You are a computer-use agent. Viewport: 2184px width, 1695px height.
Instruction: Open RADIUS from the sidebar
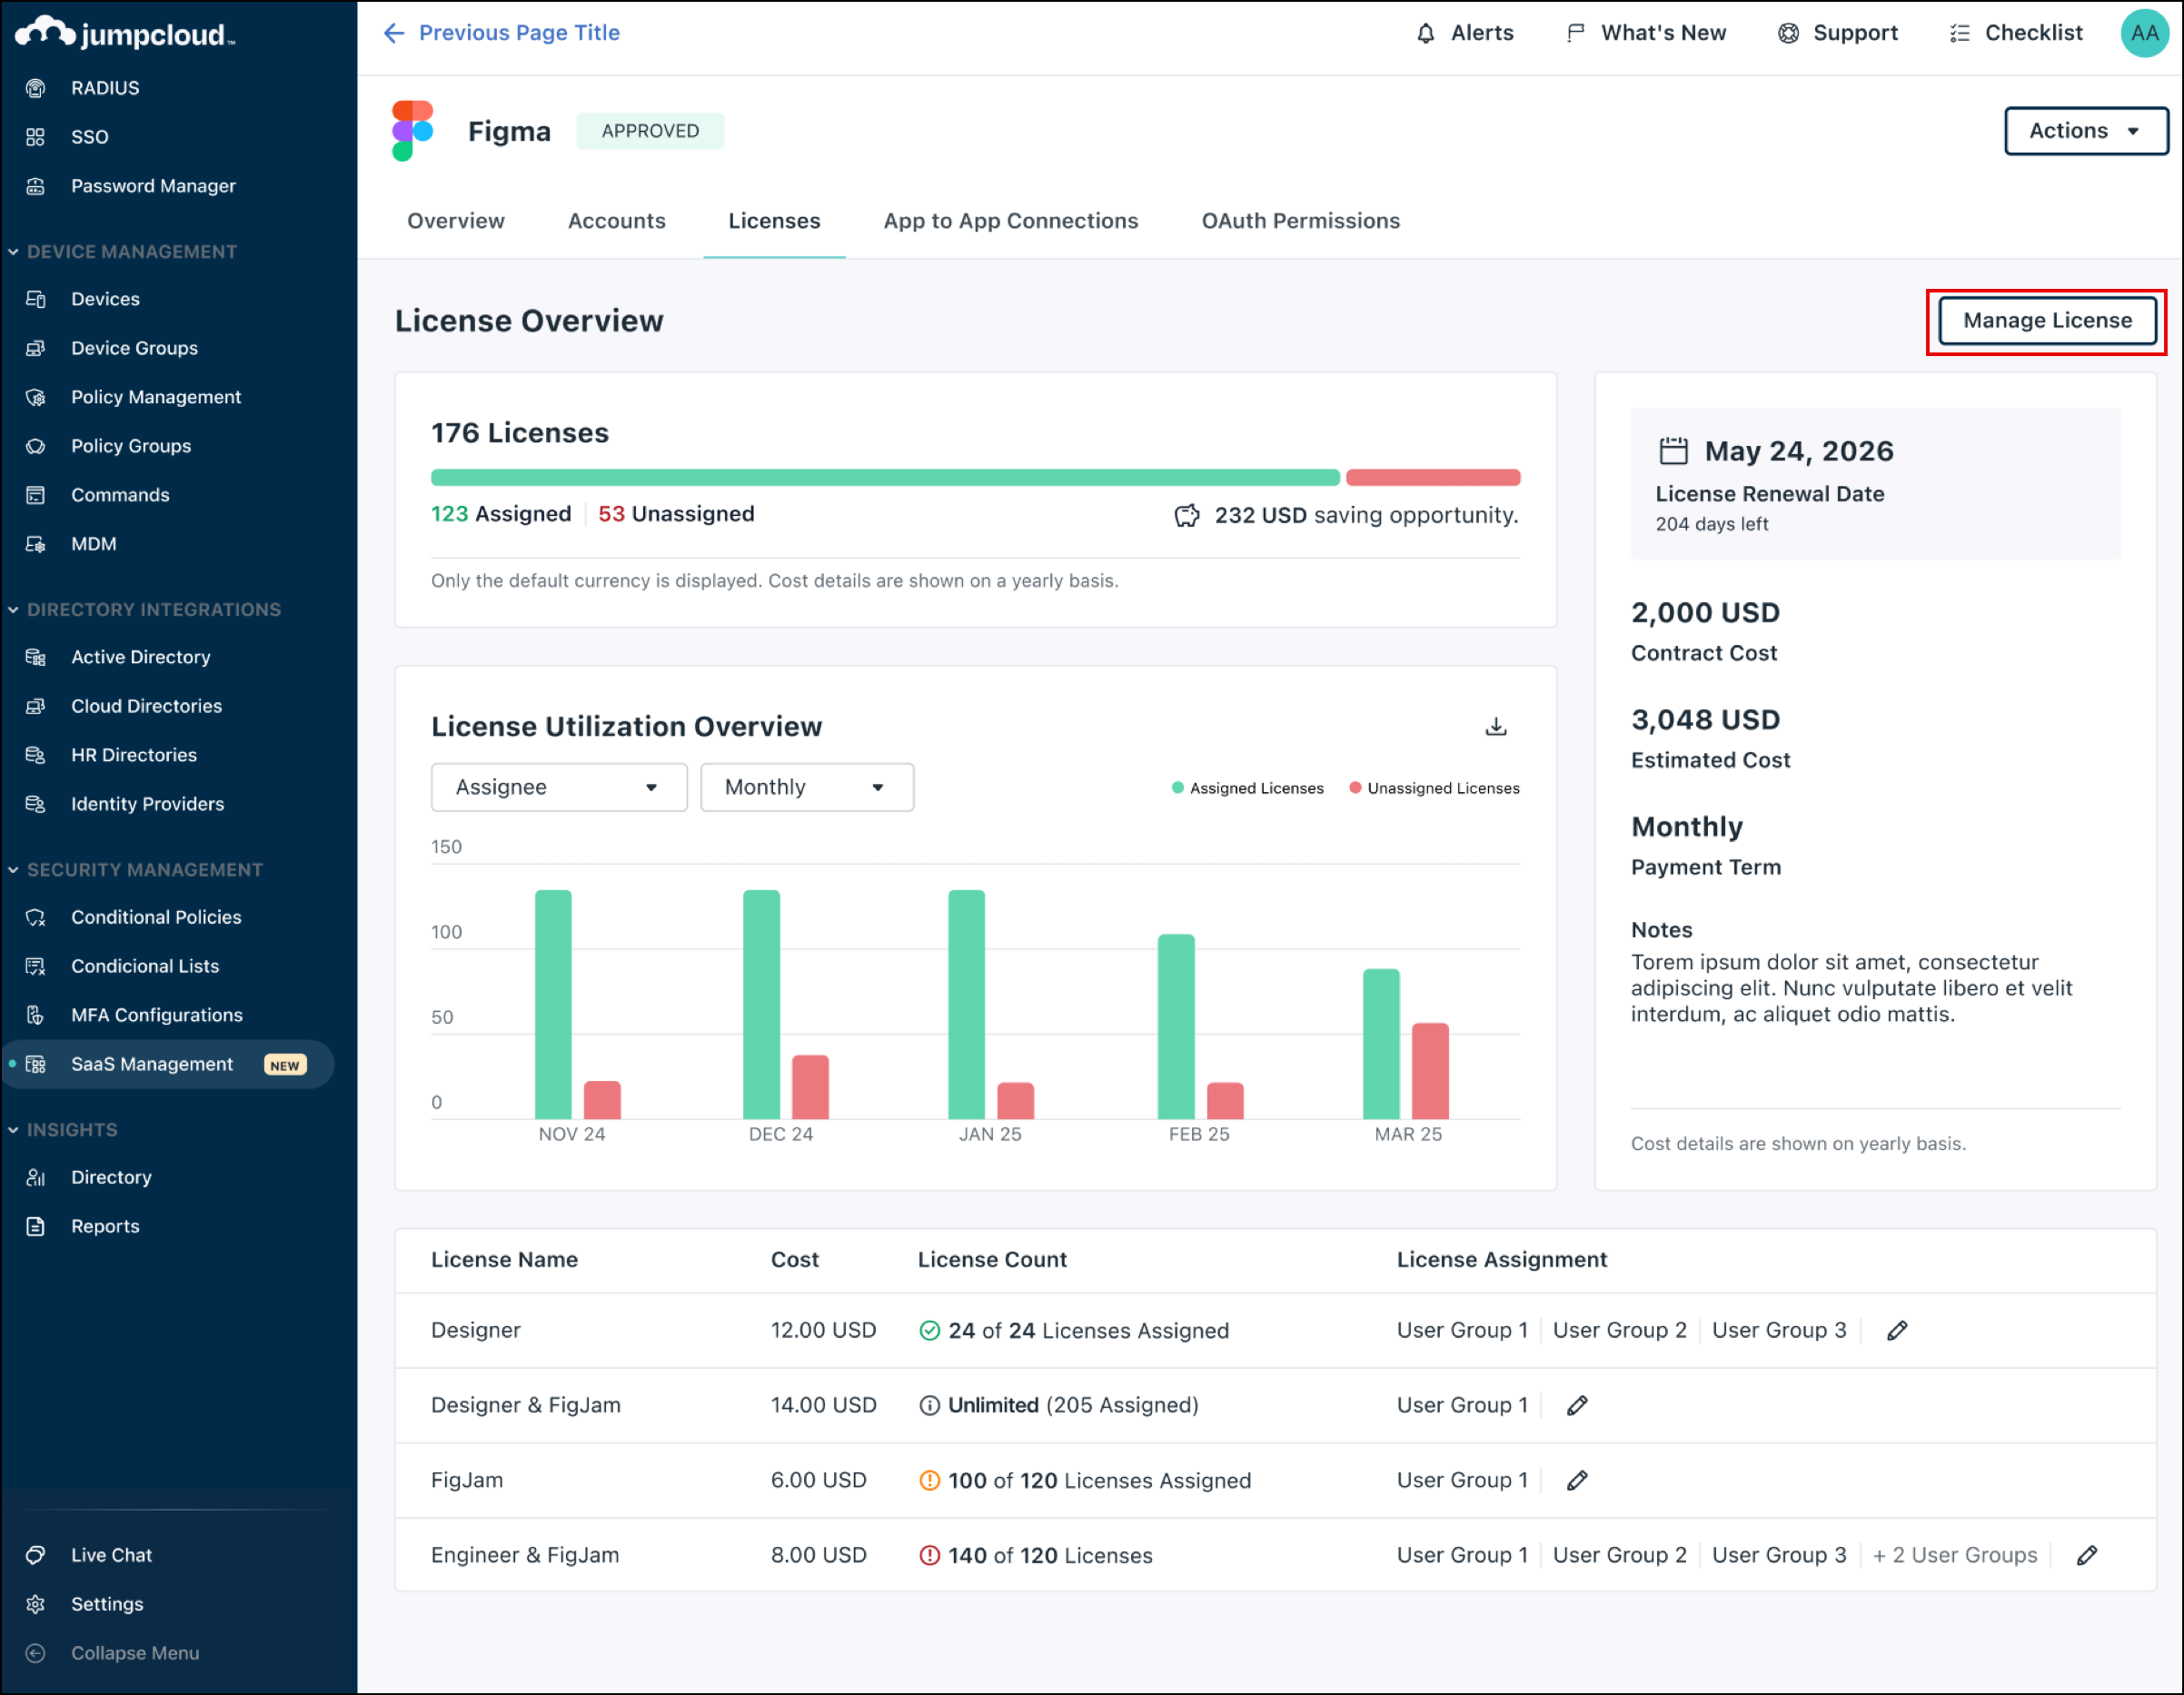click(105, 88)
